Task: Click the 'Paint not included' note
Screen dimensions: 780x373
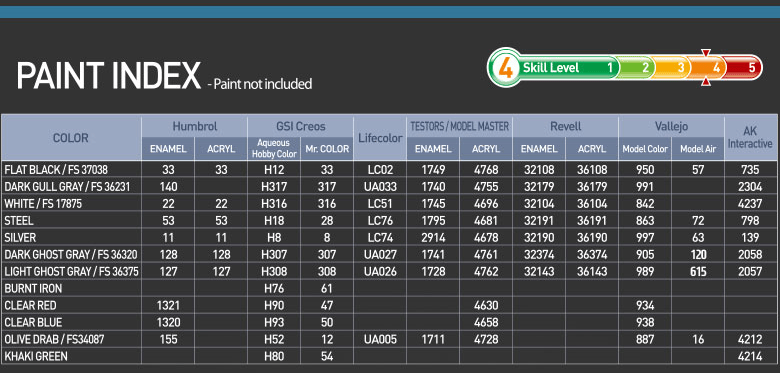Action: [x=263, y=84]
